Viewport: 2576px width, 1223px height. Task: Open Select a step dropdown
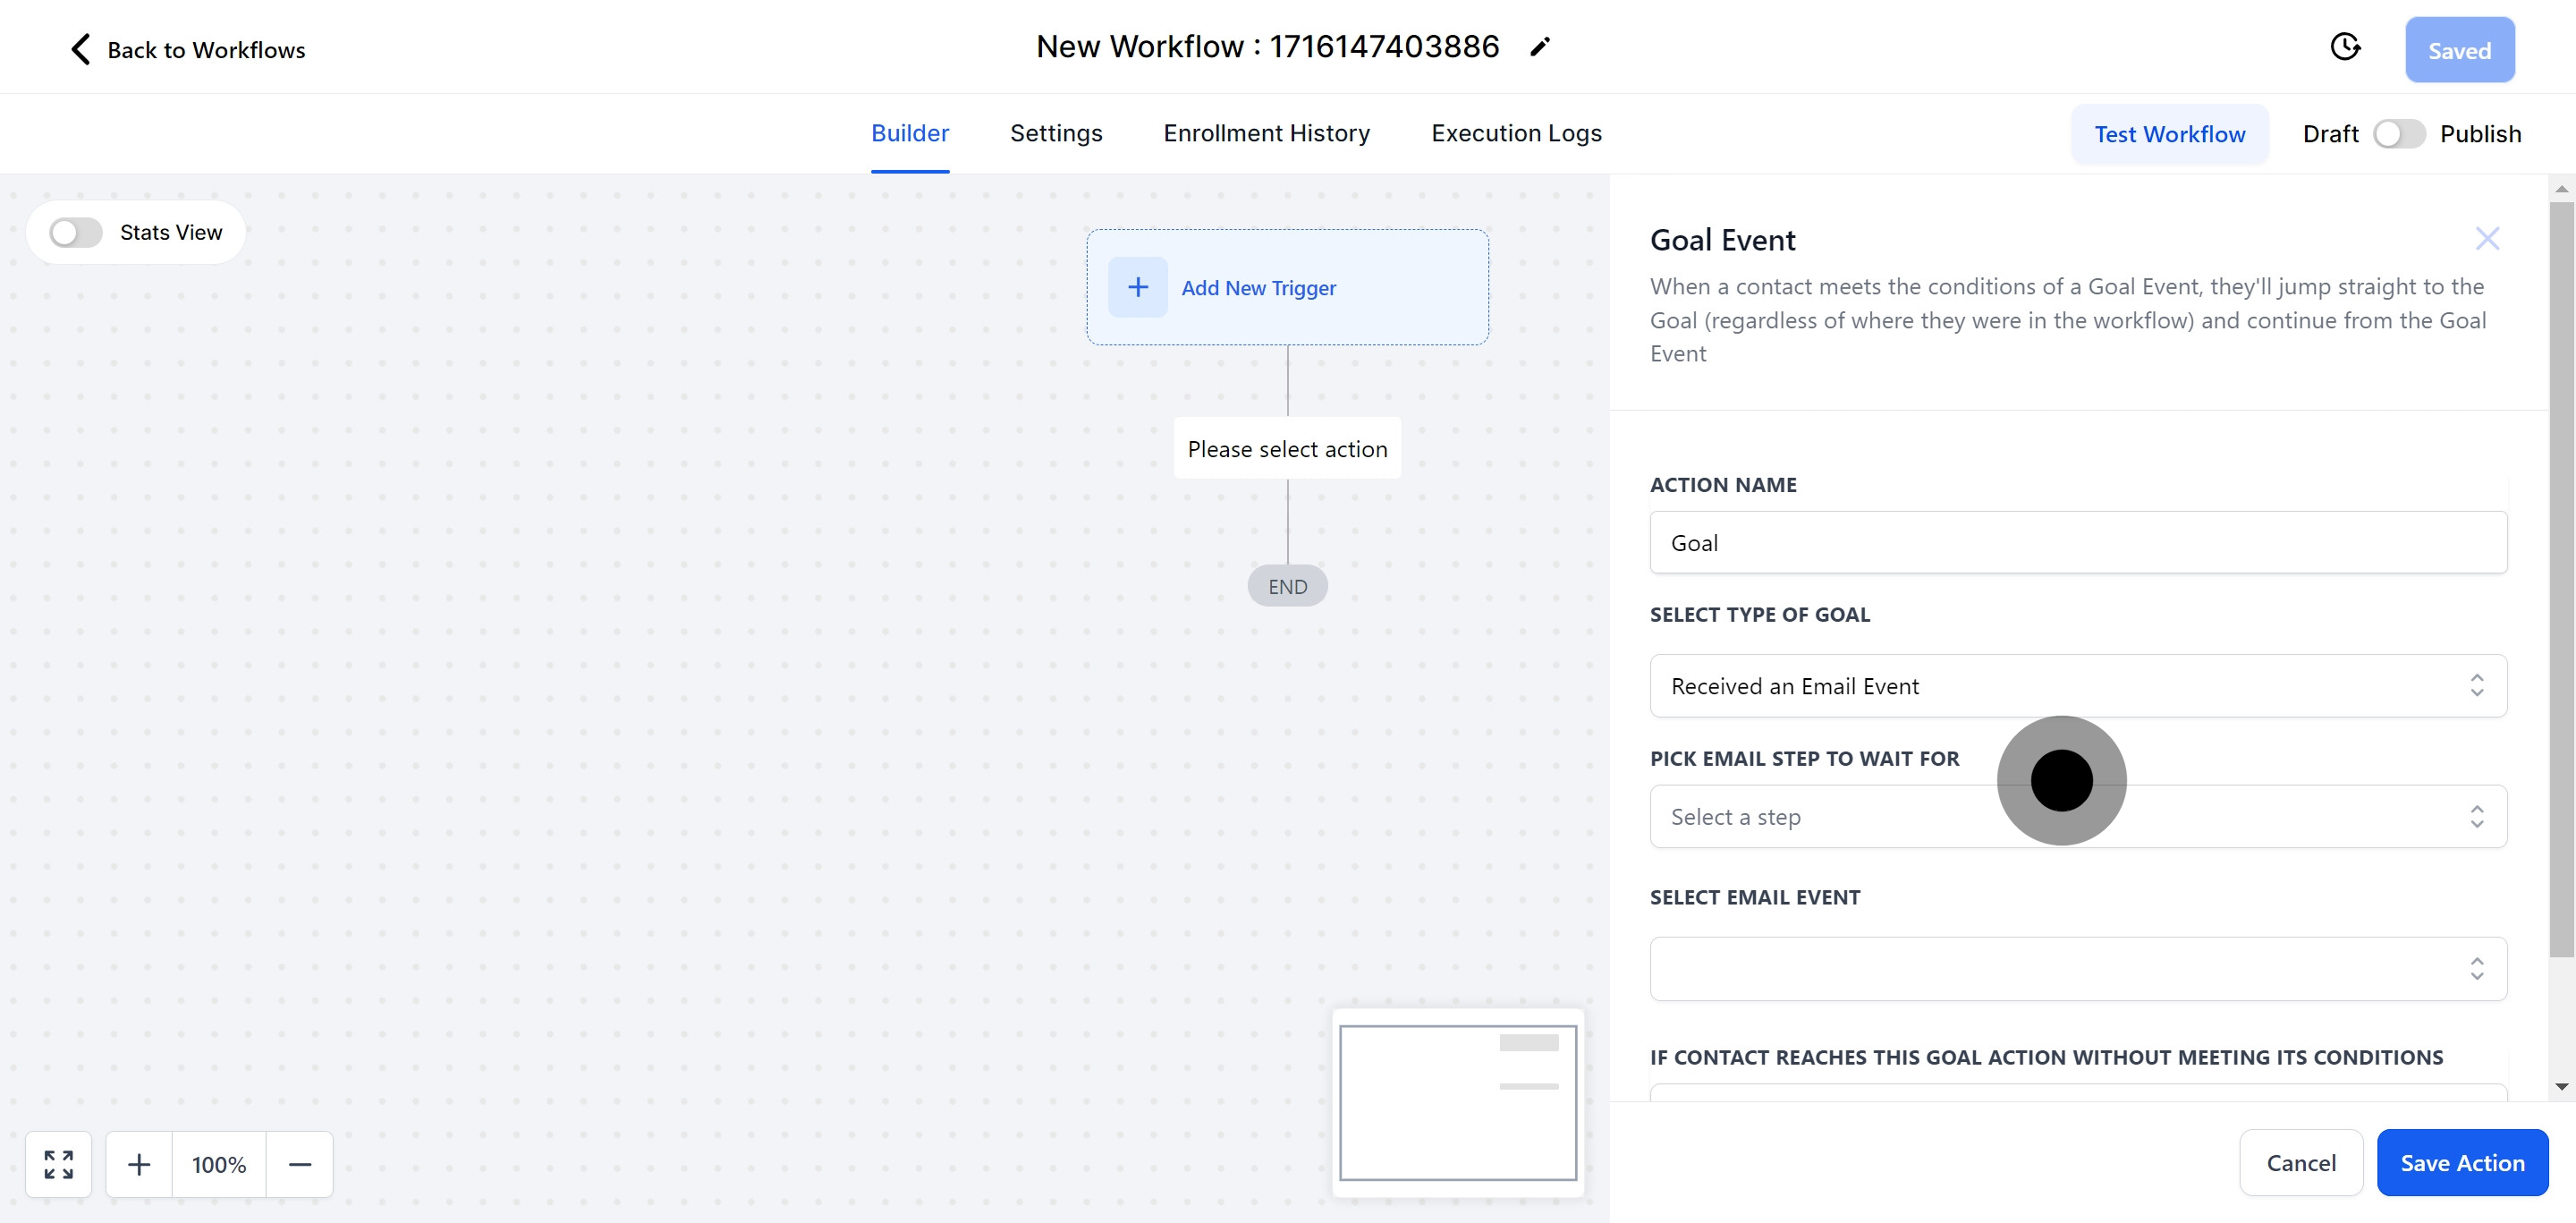click(2077, 817)
